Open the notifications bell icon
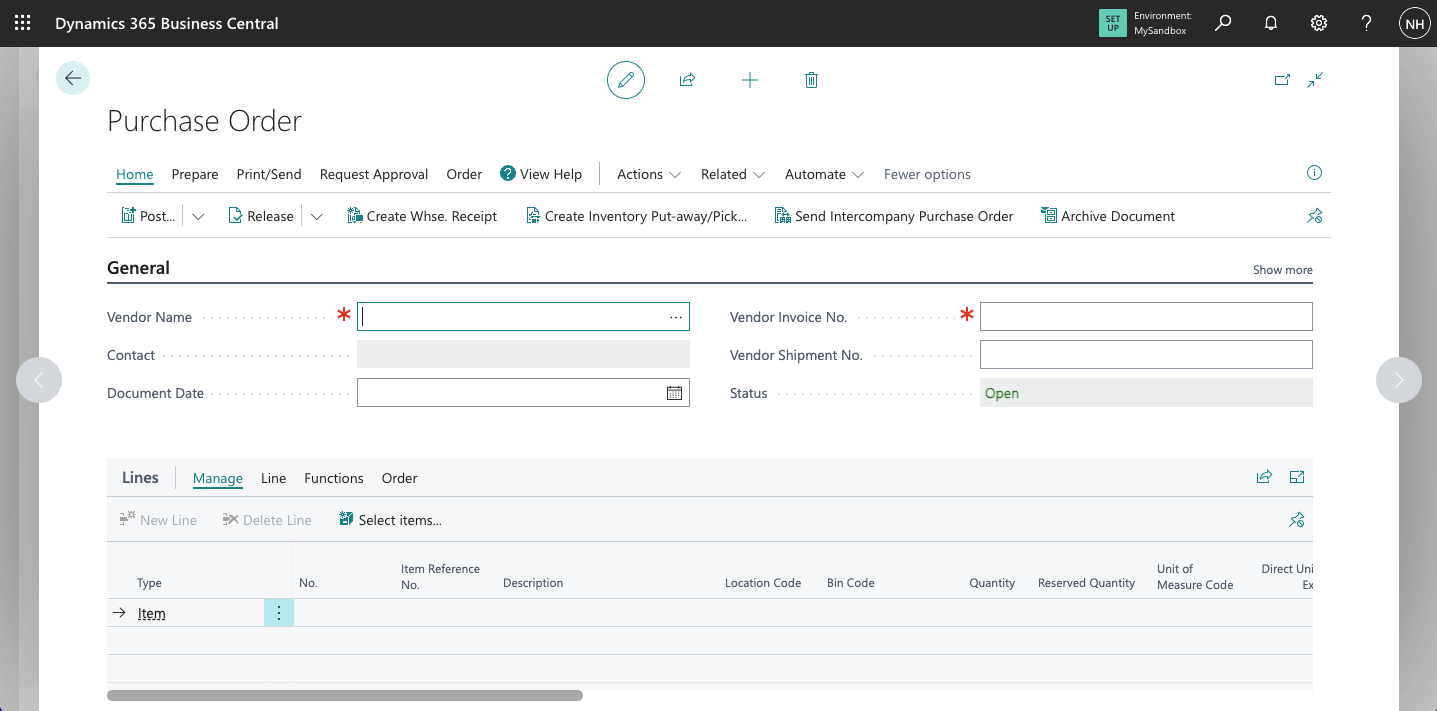The height and width of the screenshot is (711, 1437). pos(1271,23)
